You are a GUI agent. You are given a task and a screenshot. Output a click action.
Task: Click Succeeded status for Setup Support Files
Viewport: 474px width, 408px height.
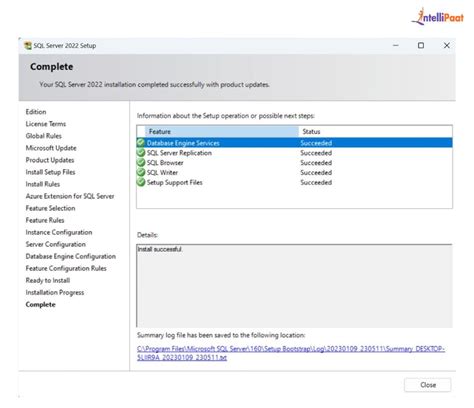tap(316, 182)
